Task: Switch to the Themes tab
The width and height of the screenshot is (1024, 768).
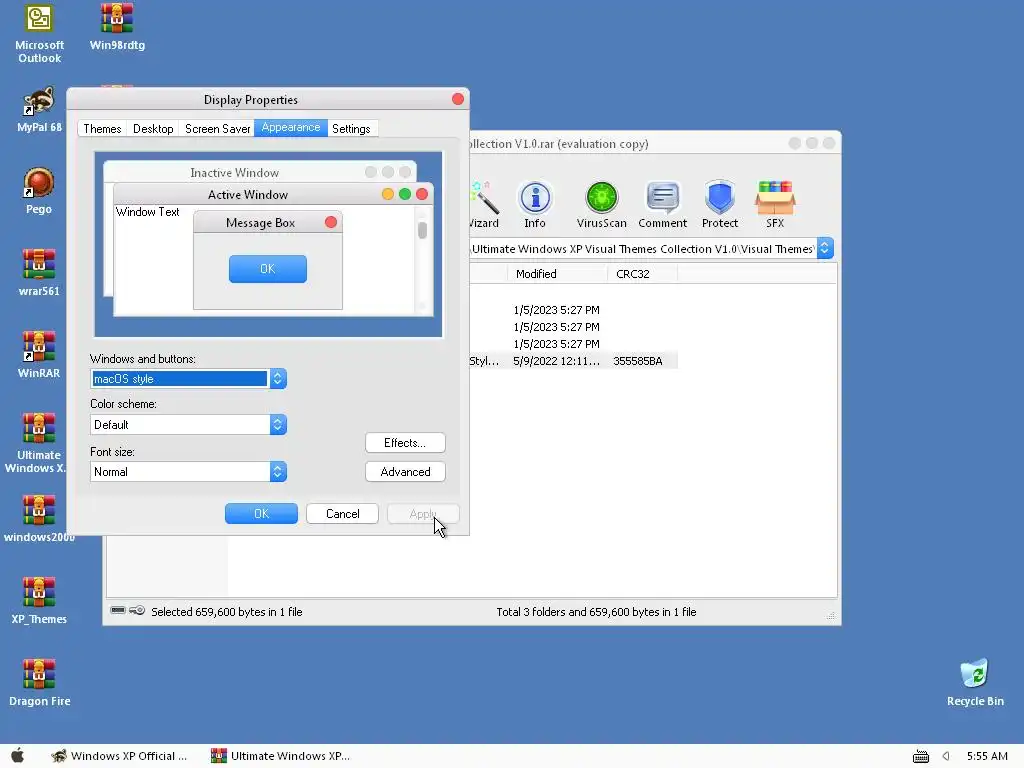Action: (102, 129)
